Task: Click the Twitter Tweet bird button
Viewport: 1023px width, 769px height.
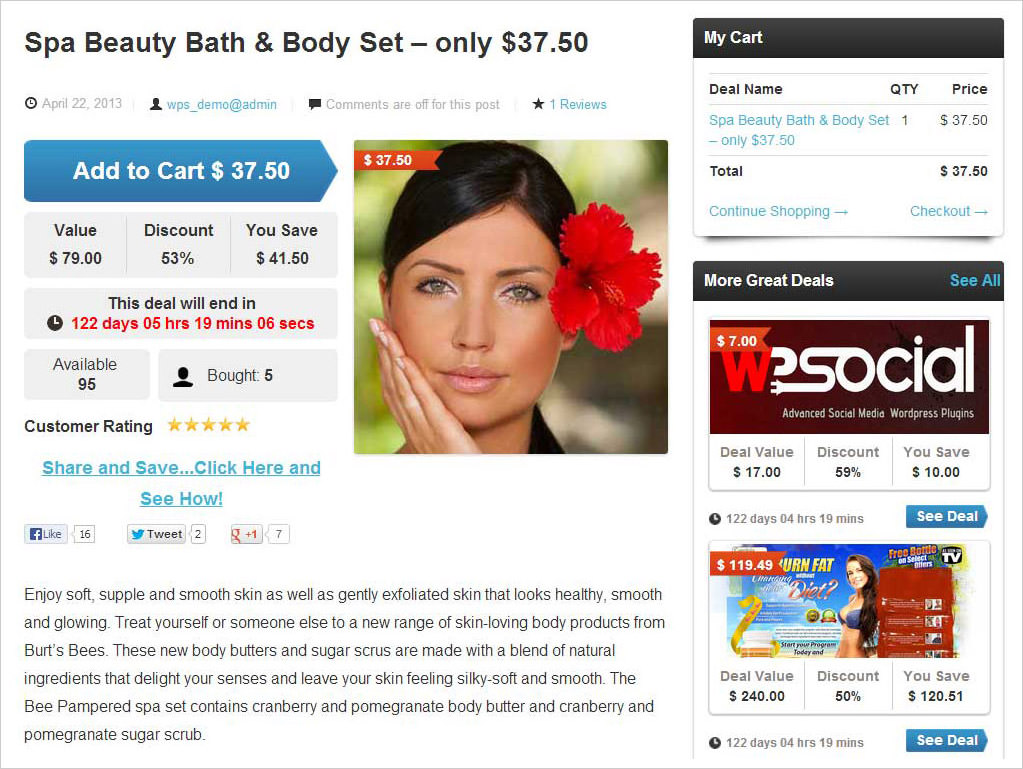Action: (156, 534)
